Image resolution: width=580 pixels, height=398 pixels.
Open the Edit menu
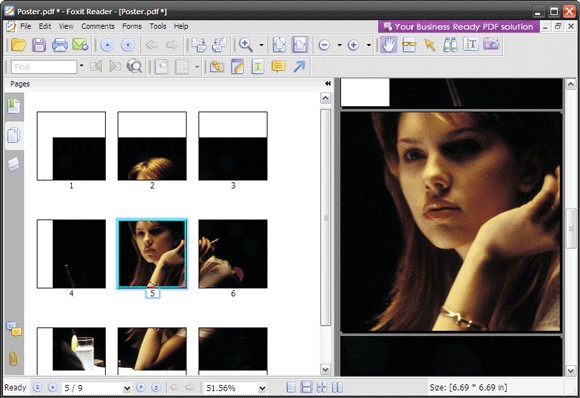click(x=45, y=26)
